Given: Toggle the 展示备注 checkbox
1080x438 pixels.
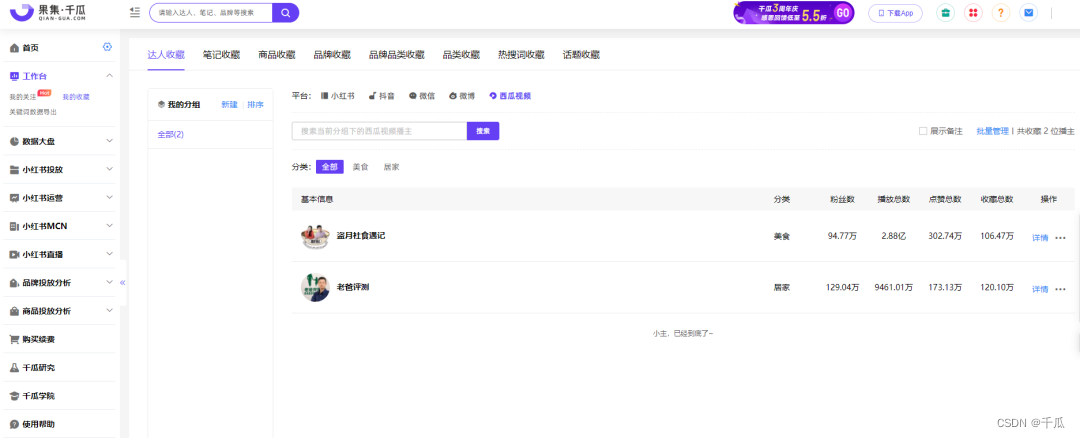Looking at the screenshot, I should coord(923,131).
